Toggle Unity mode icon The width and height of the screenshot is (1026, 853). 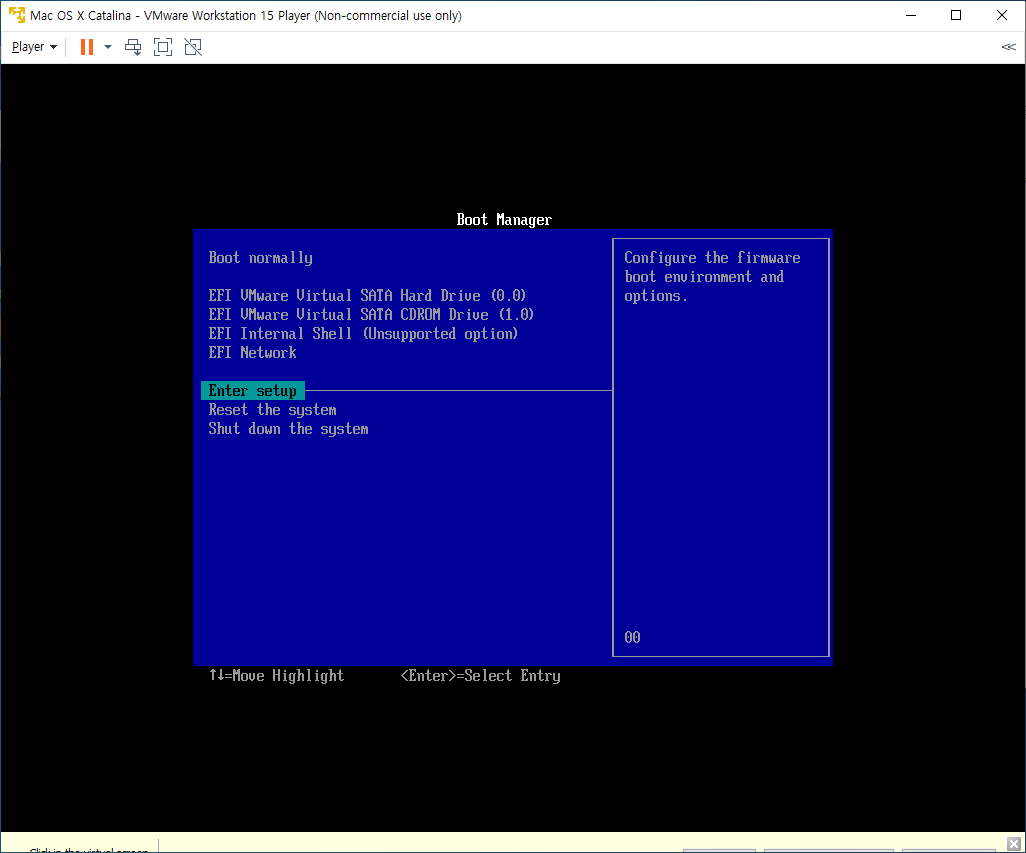point(193,47)
